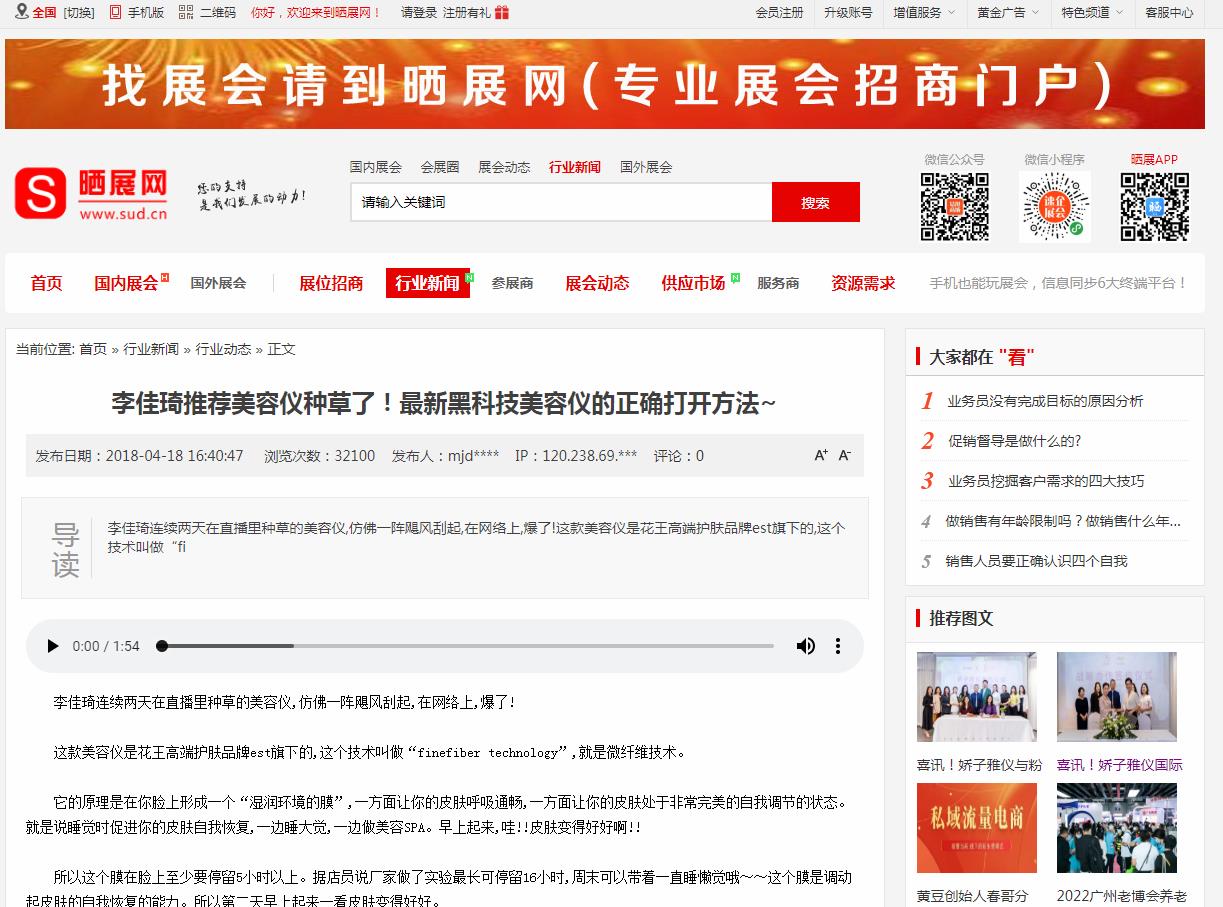The image size is (1223, 907).
Task: Open article 销售人员要正确认识四个自我
Action: coord(1036,561)
